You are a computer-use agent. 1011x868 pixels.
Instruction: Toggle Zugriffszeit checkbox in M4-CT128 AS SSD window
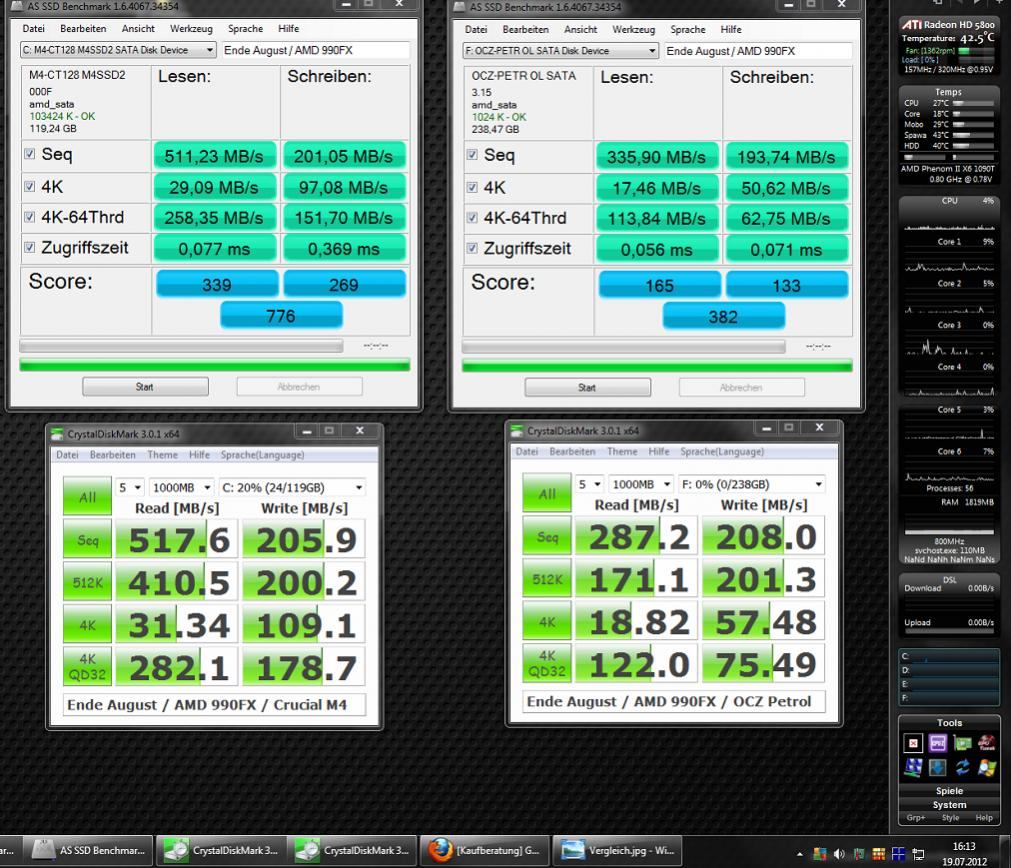pos(30,247)
